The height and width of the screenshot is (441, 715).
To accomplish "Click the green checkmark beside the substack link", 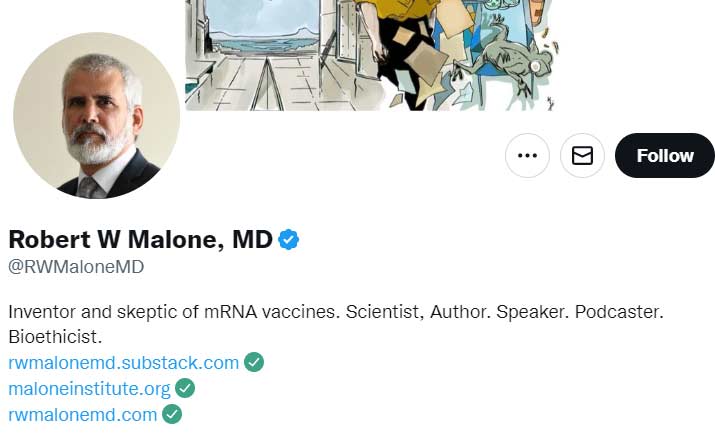I will pos(254,362).
